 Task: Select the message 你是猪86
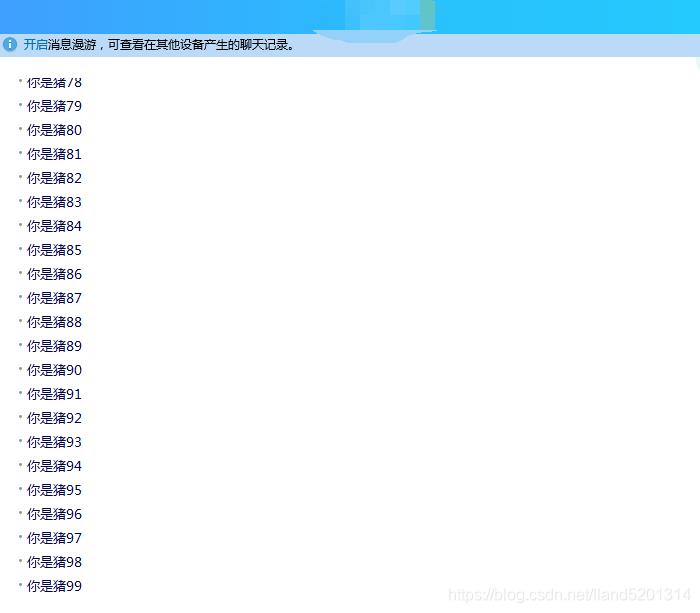point(54,274)
